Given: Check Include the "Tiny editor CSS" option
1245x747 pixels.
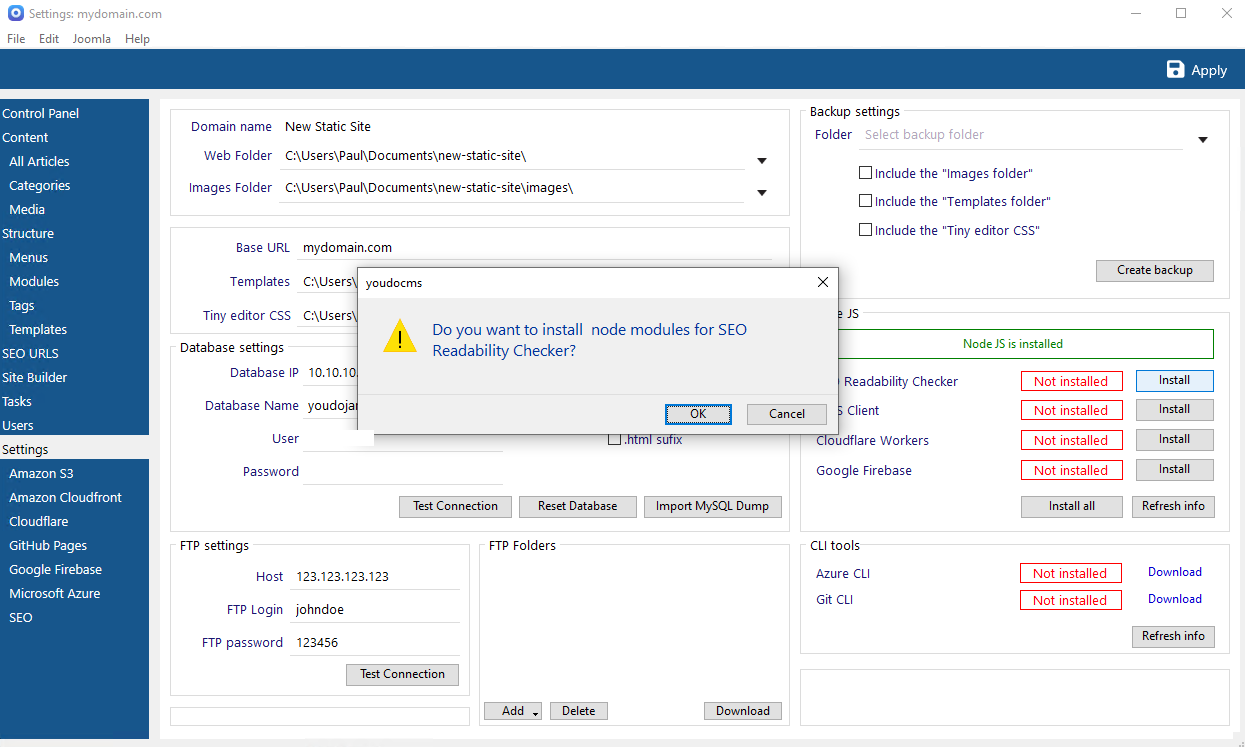Looking at the screenshot, I should (x=866, y=230).
